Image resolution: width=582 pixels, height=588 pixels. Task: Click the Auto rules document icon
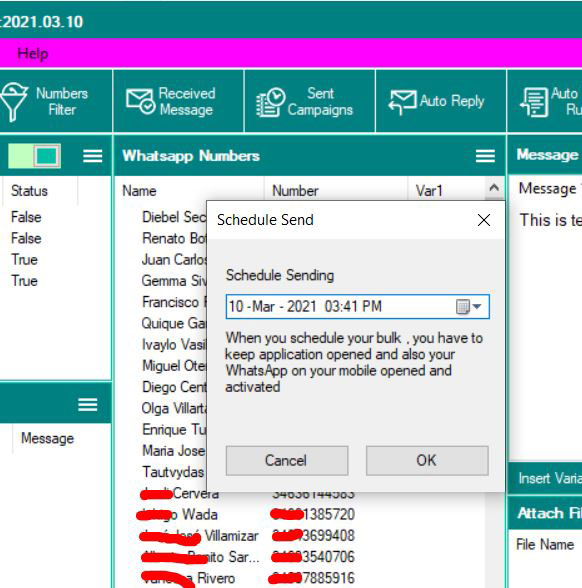tap(534, 102)
